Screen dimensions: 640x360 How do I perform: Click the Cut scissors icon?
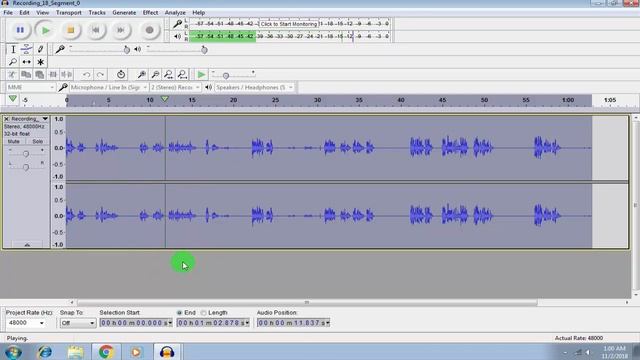coord(12,75)
